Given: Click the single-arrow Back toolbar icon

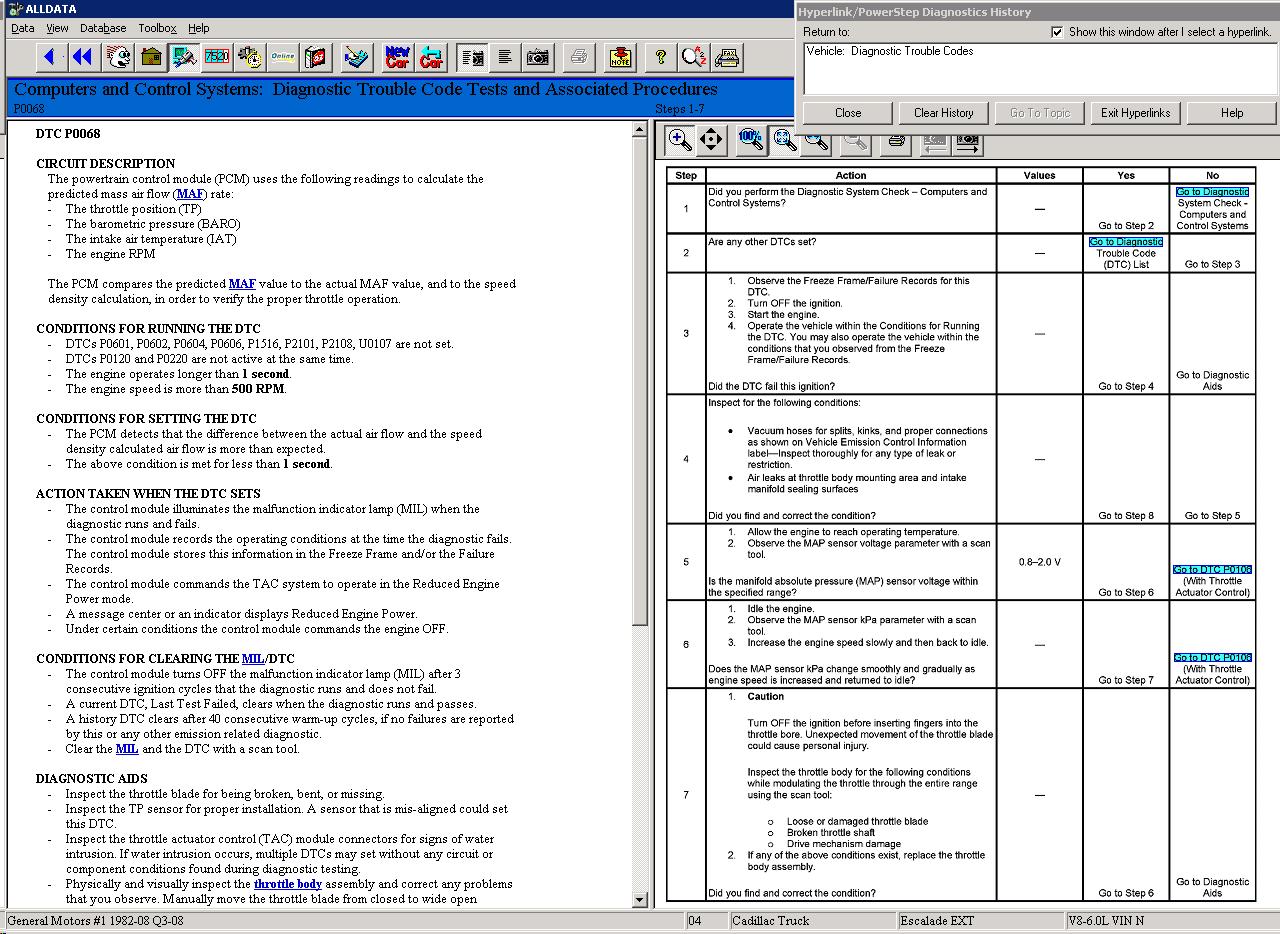Looking at the screenshot, I should tap(50, 57).
